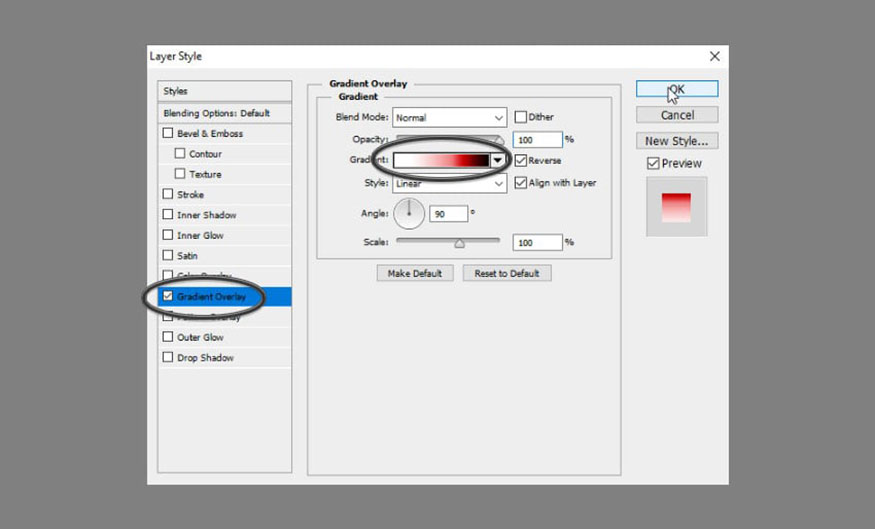The image size is (875, 529).
Task: Enable the Contour checkbox
Action: coord(180,153)
